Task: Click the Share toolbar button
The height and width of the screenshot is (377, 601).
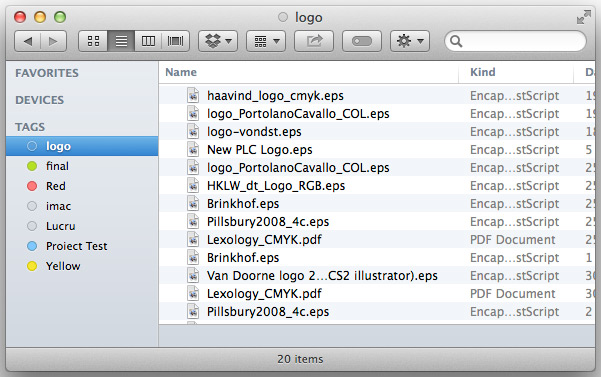Action: pyautogui.click(x=314, y=41)
